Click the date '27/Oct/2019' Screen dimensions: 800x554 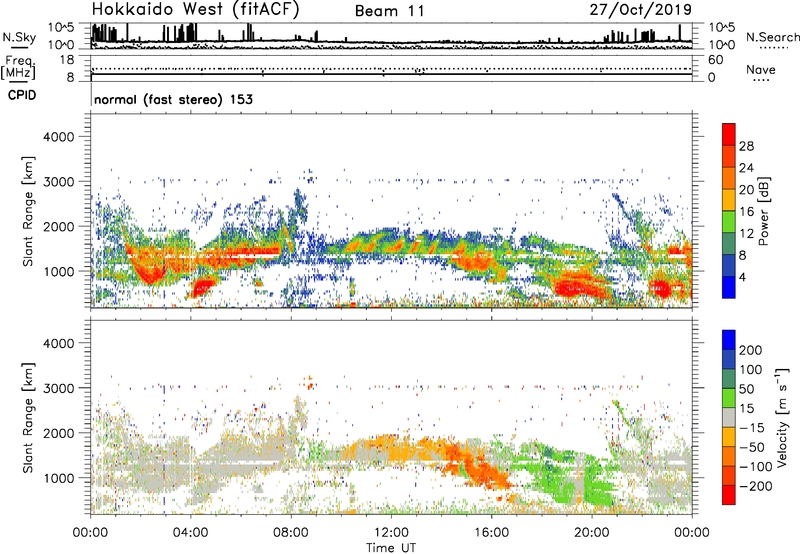pyautogui.click(x=641, y=10)
